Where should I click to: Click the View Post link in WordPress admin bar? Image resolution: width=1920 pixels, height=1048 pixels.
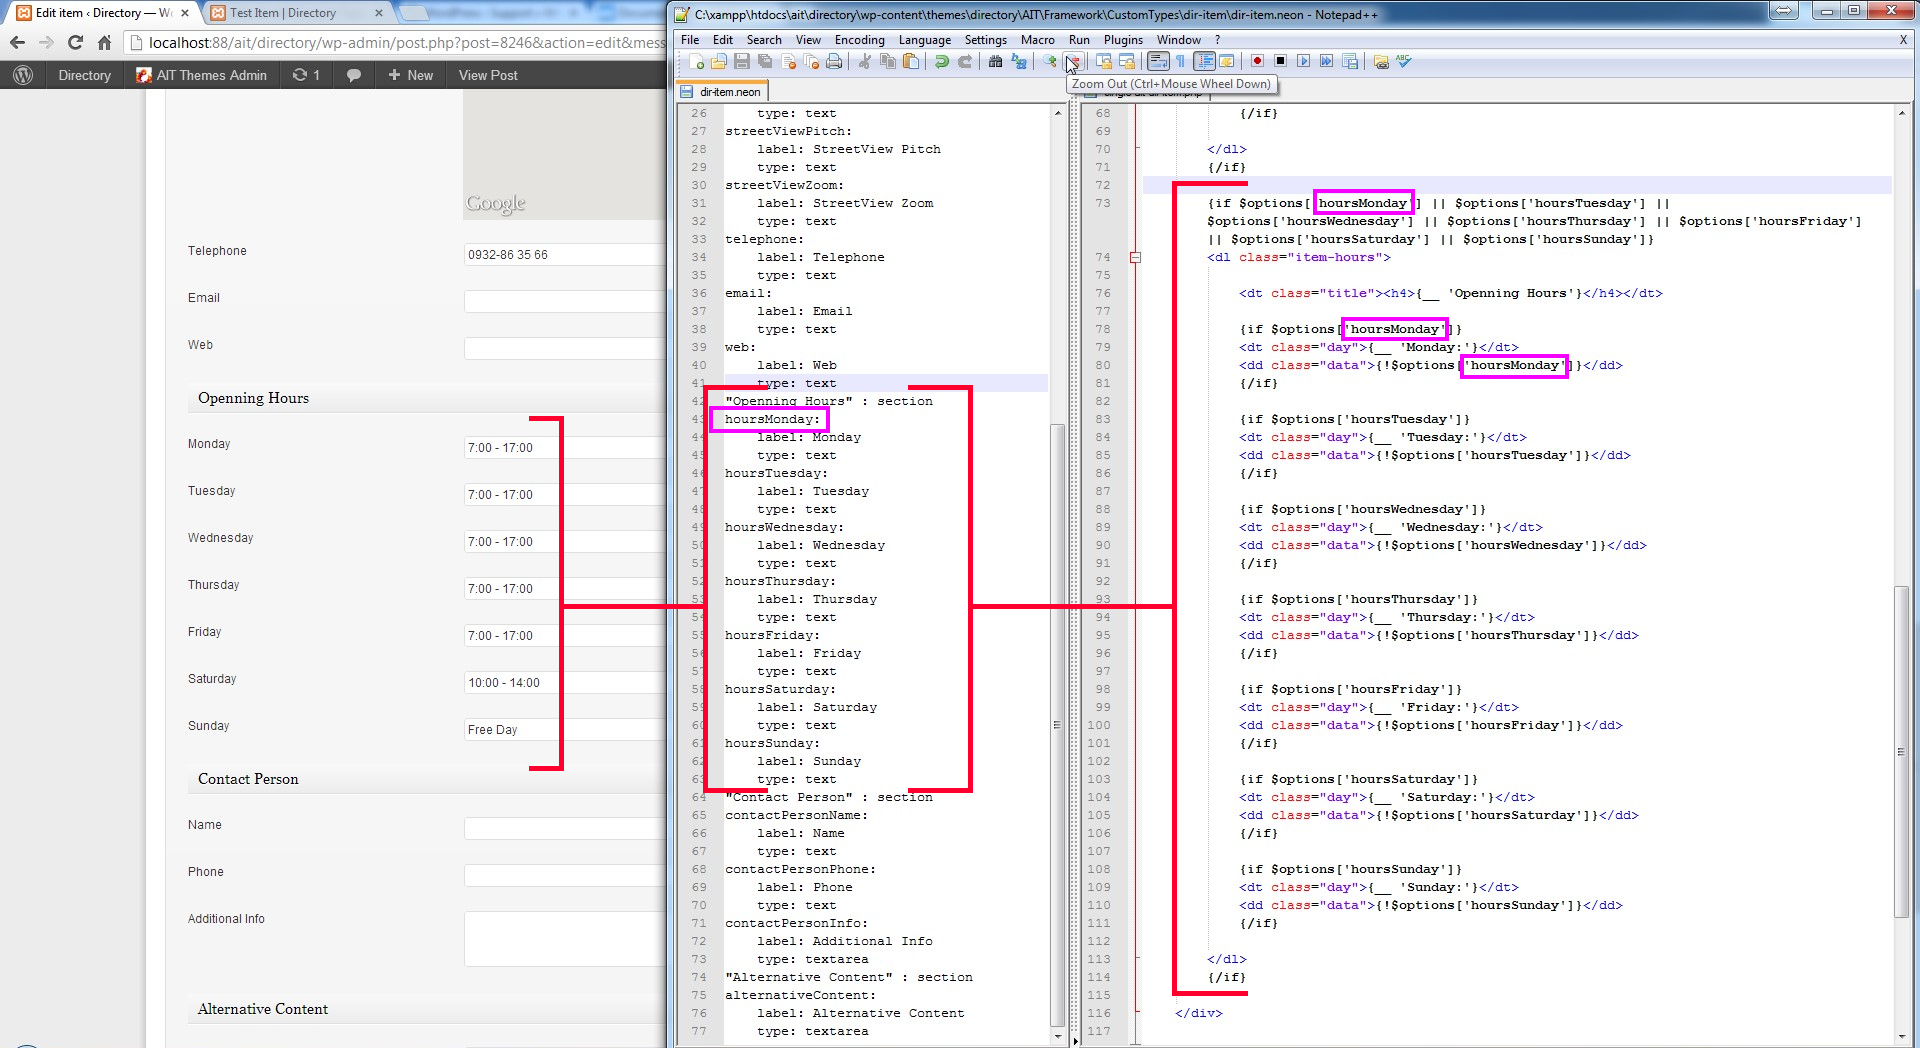487,75
